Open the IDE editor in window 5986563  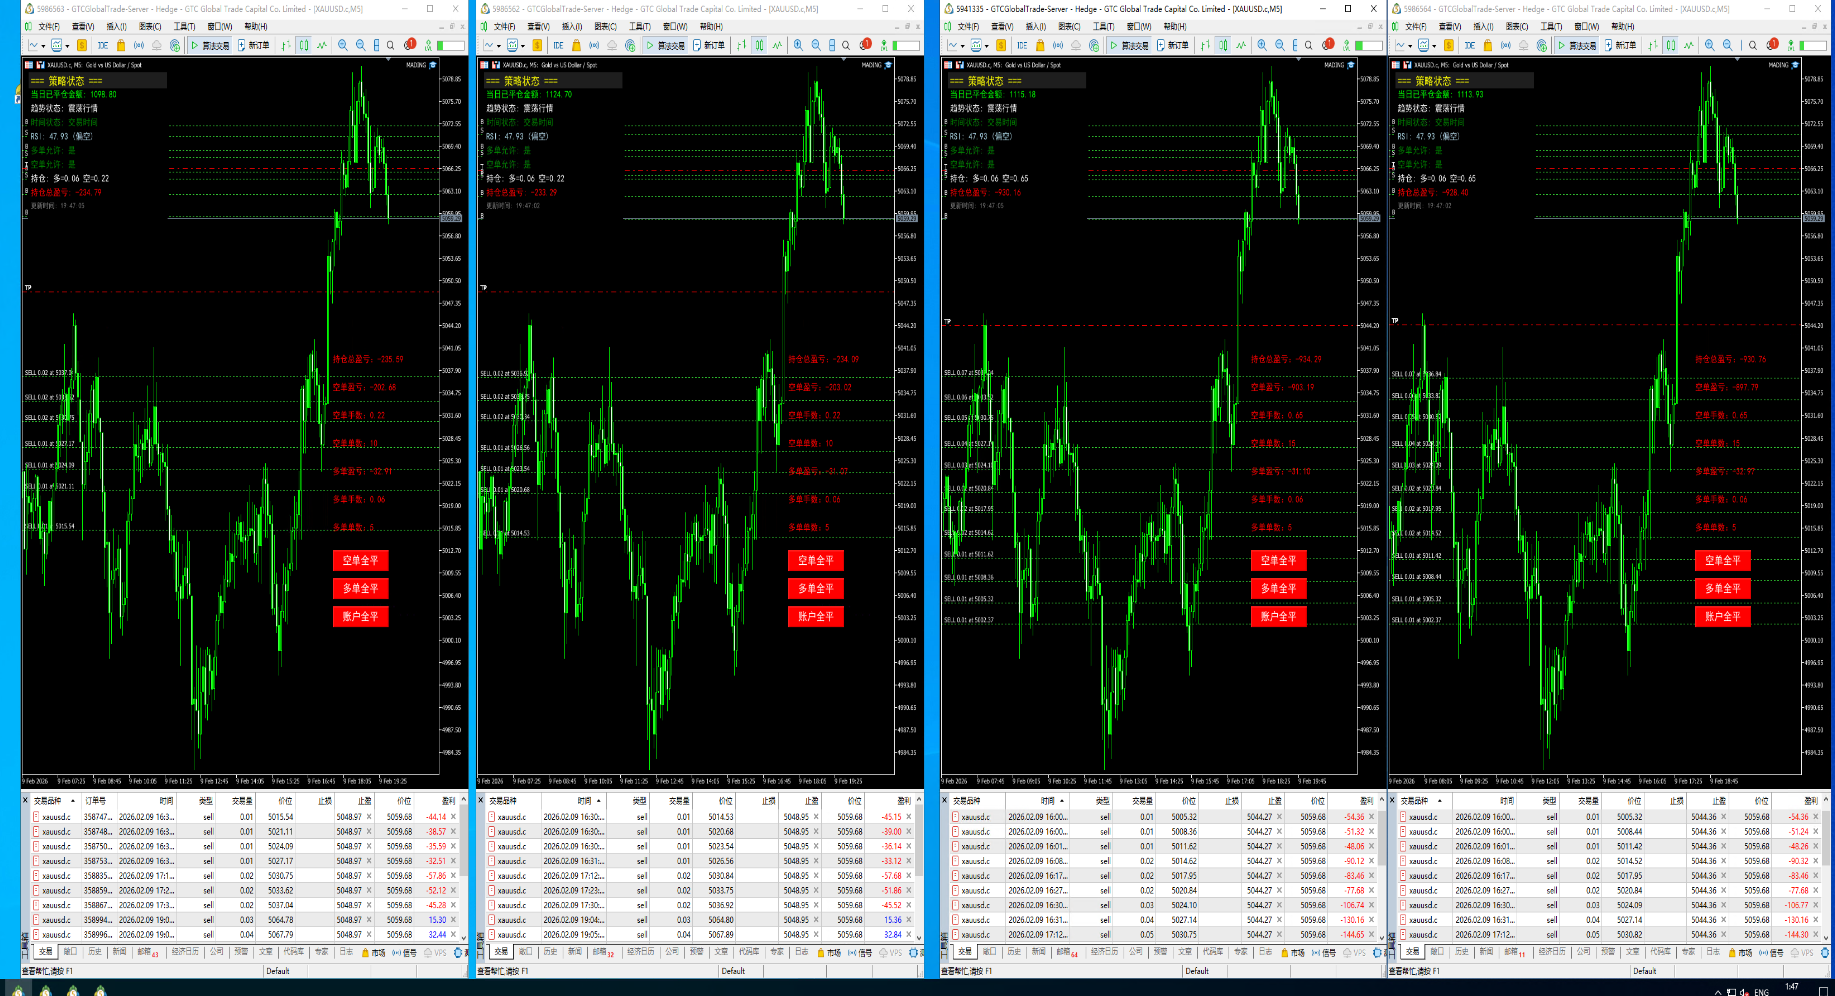pyautogui.click(x=103, y=45)
